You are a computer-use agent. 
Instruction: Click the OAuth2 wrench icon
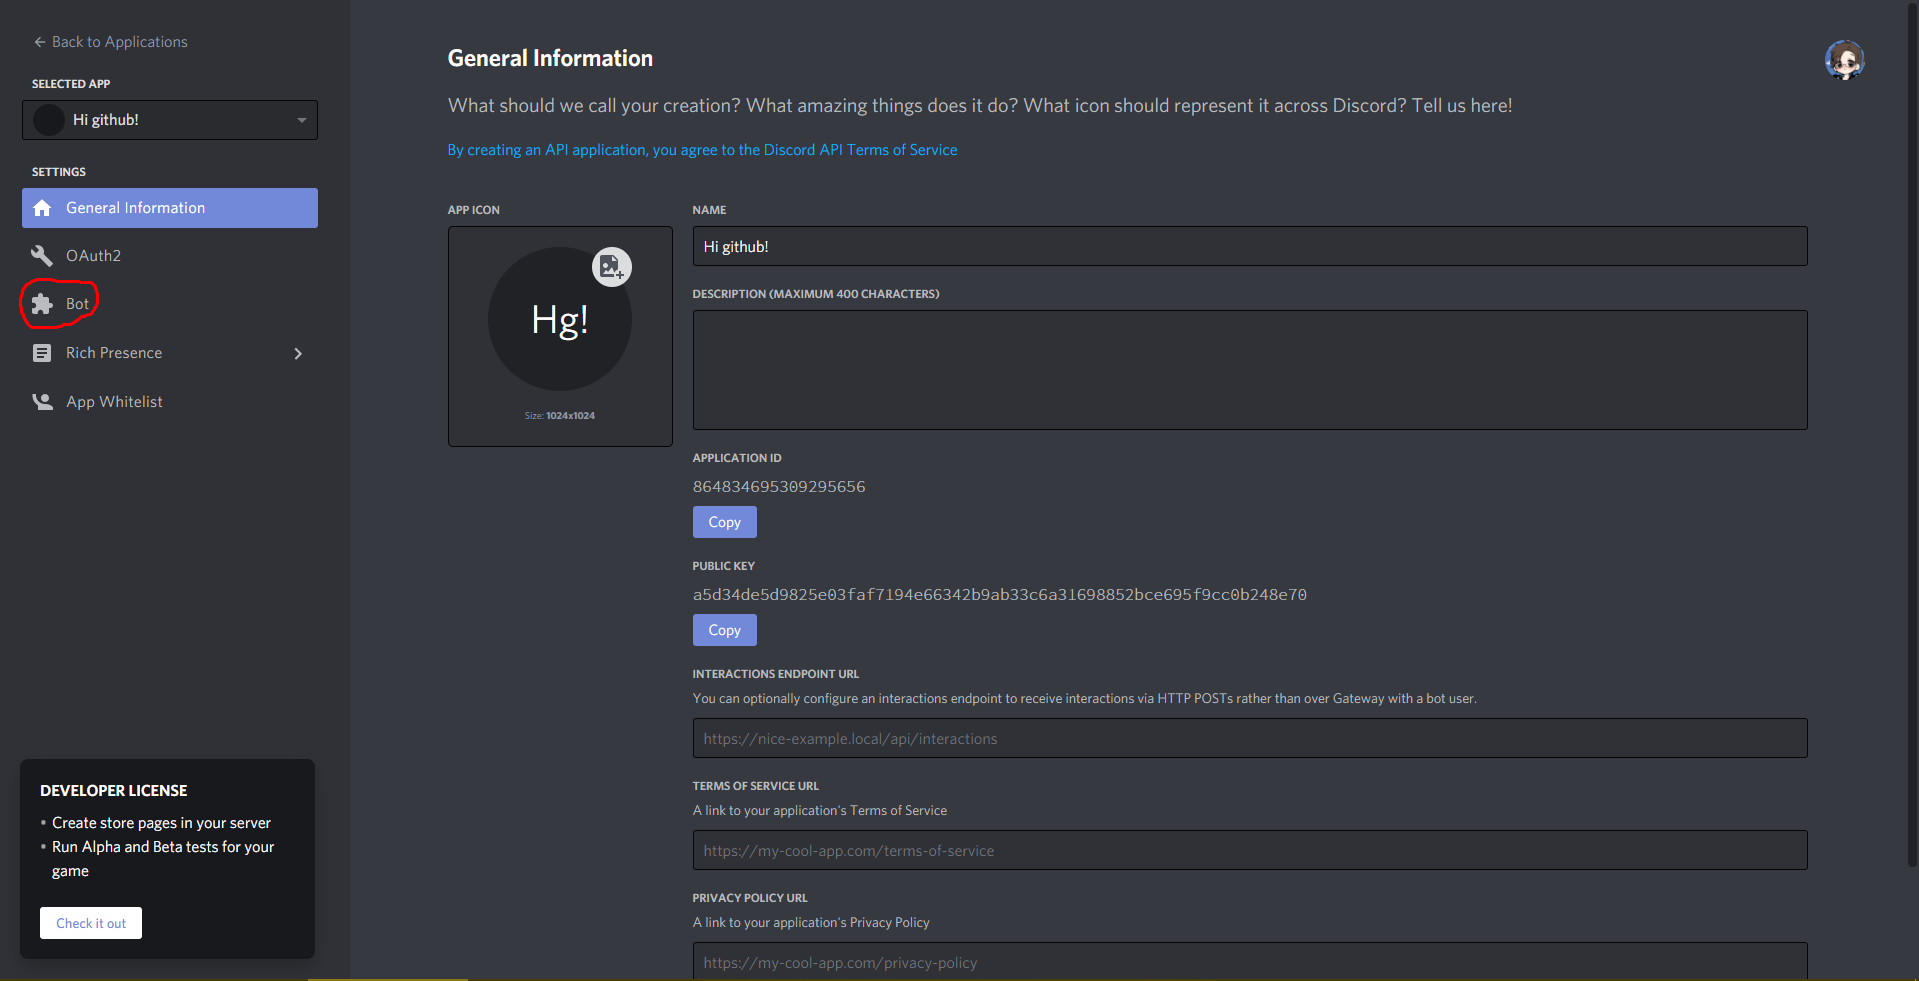tap(42, 256)
